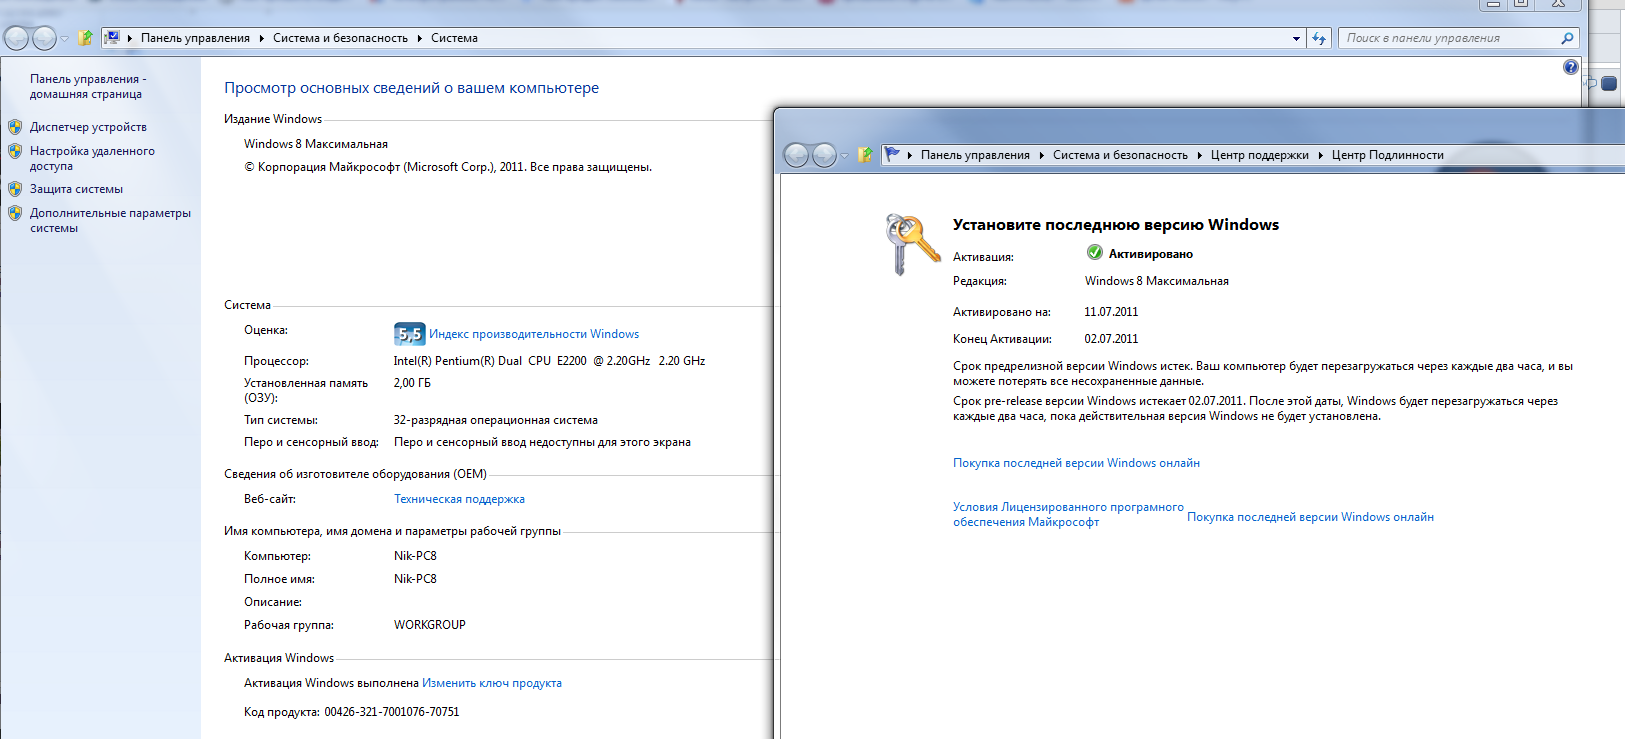Select end-of-activation date 02.07.2011

coord(1111,339)
